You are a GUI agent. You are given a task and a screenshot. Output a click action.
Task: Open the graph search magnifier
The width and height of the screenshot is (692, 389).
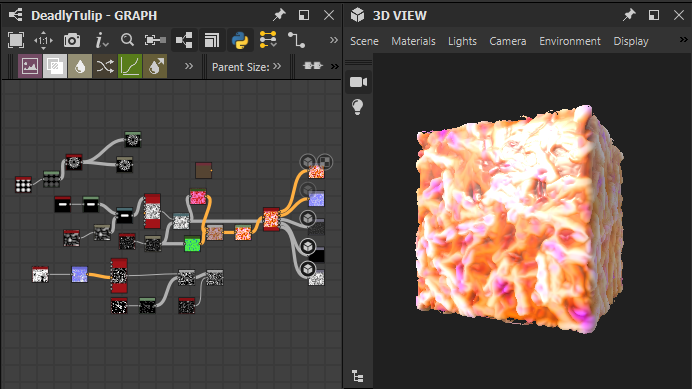[x=127, y=40]
